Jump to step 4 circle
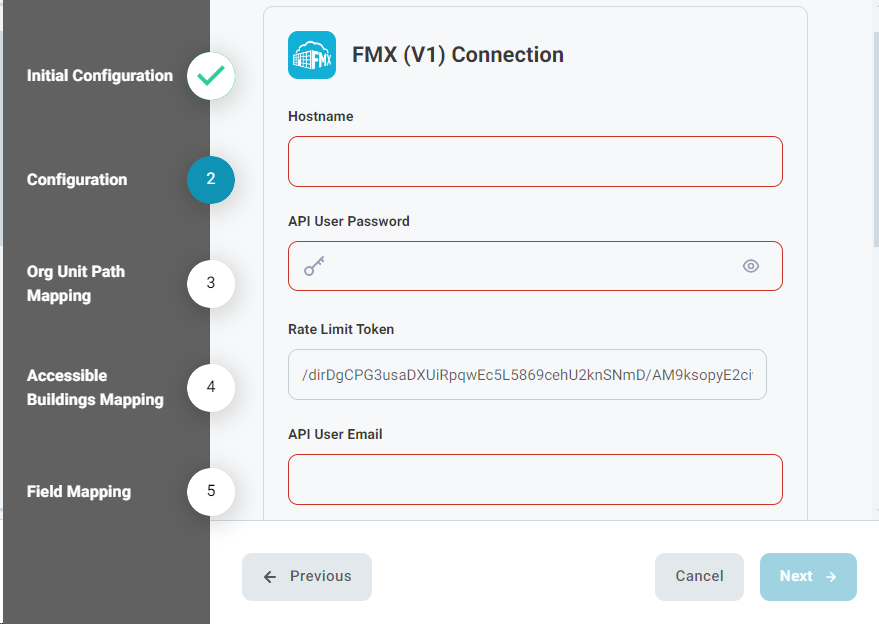The width and height of the screenshot is (879, 624). point(211,387)
